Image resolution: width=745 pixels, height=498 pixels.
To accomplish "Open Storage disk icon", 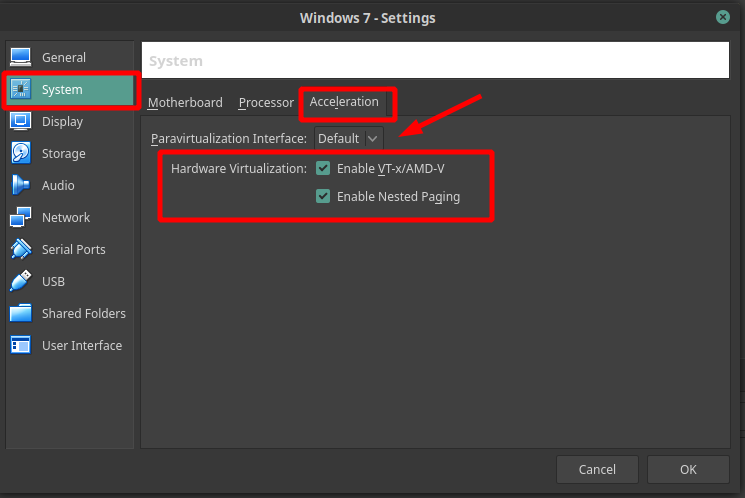I will click(x=20, y=153).
